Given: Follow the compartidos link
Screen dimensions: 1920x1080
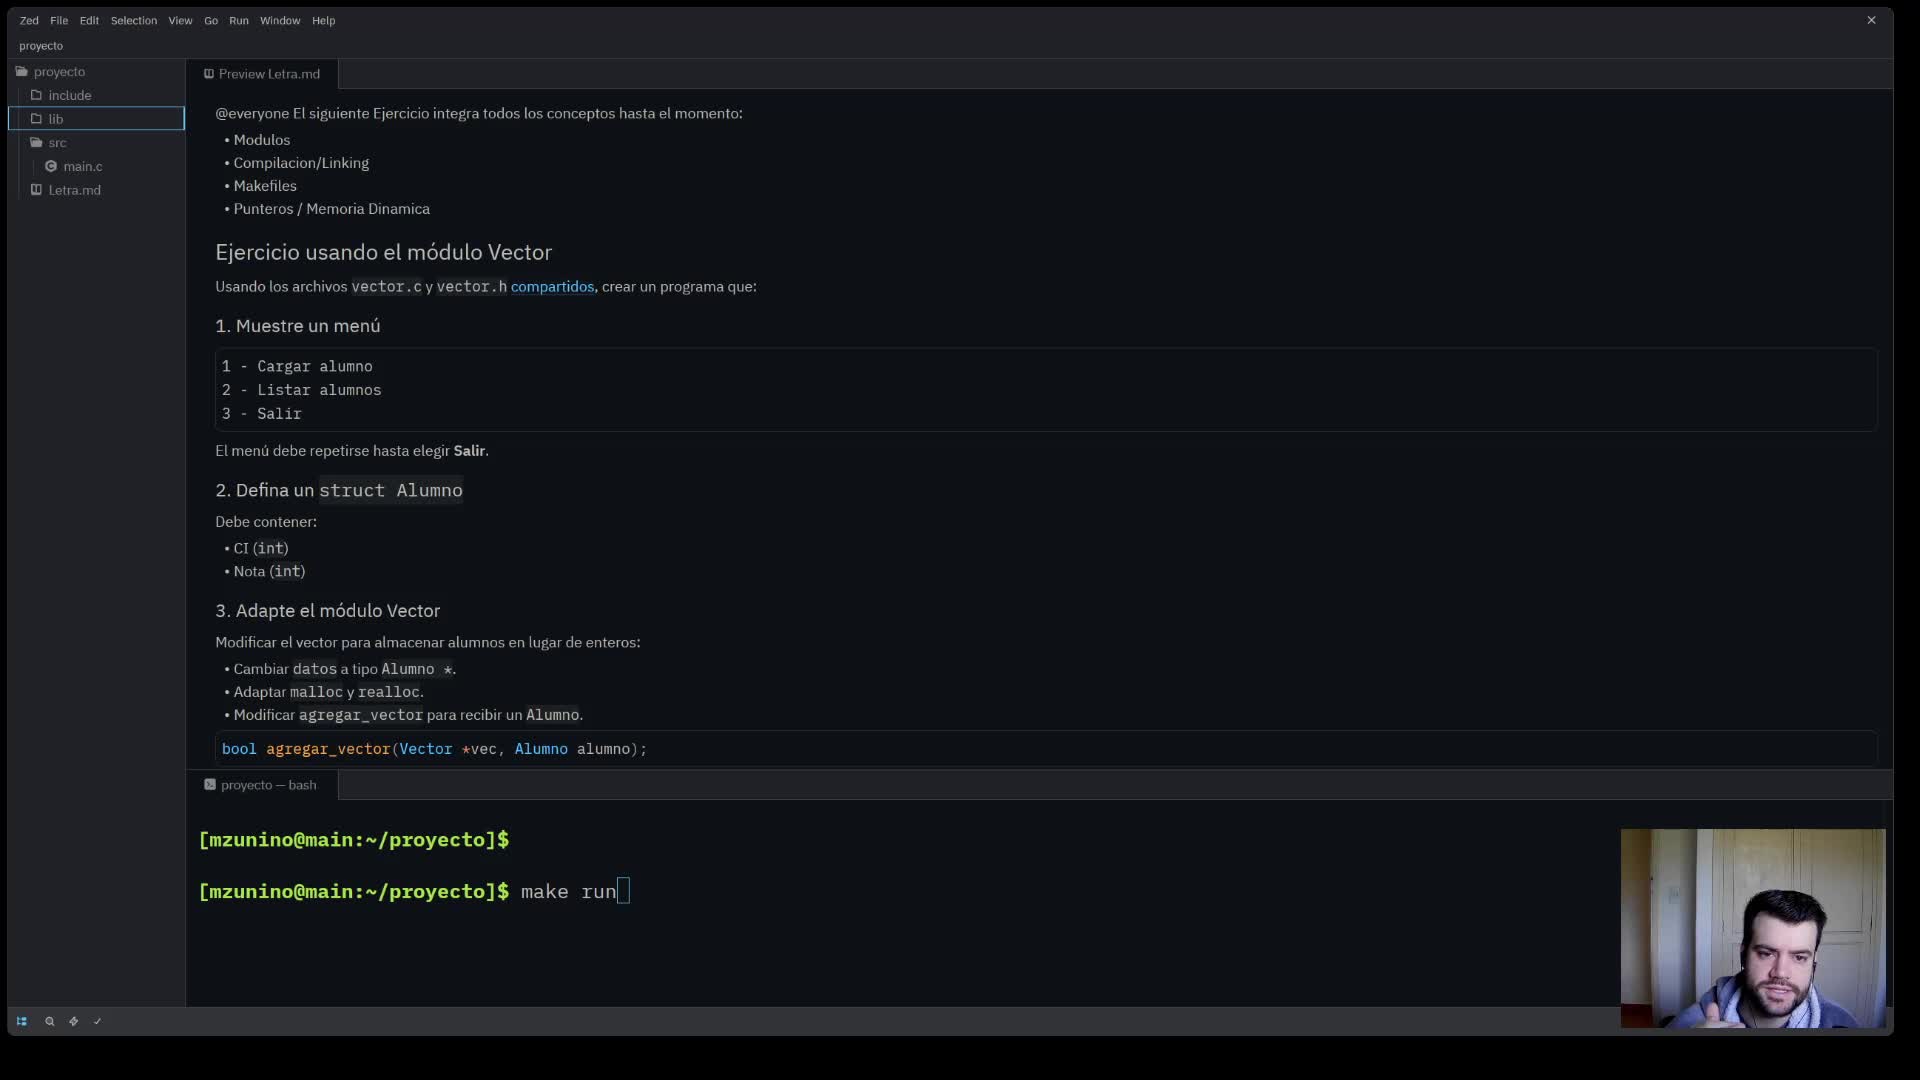Looking at the screenshot, I should tap(552, 287).
